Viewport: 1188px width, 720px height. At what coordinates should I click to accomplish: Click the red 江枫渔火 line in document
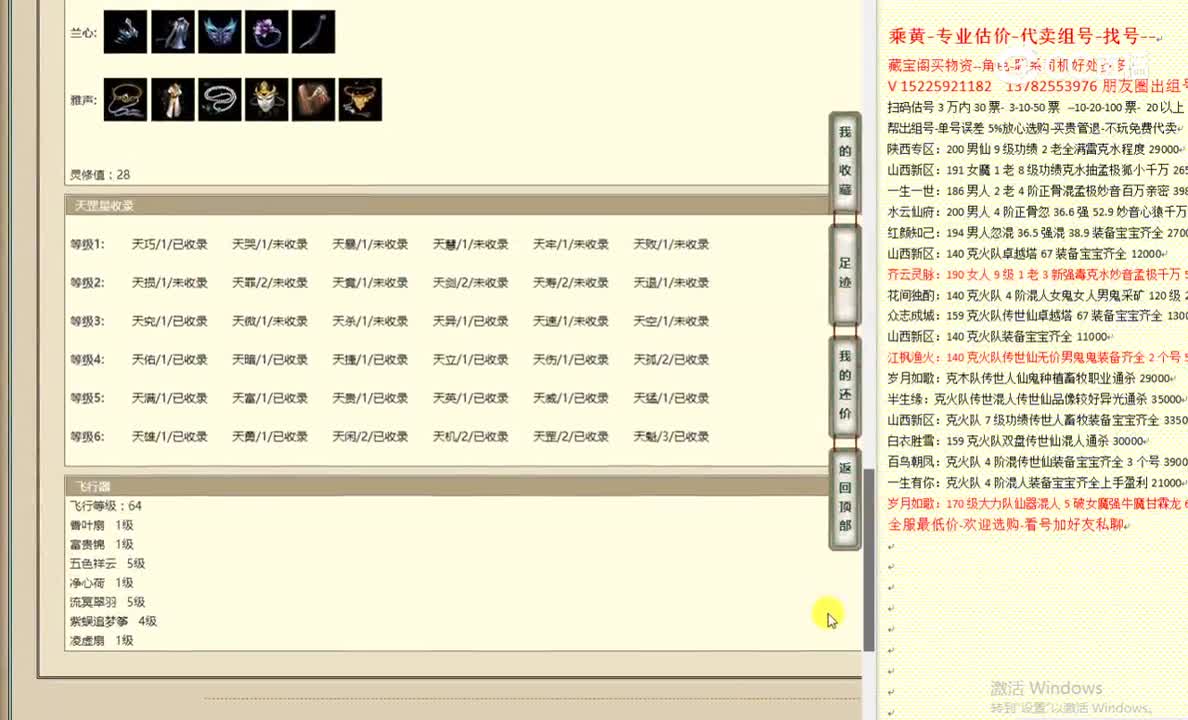1037,357
